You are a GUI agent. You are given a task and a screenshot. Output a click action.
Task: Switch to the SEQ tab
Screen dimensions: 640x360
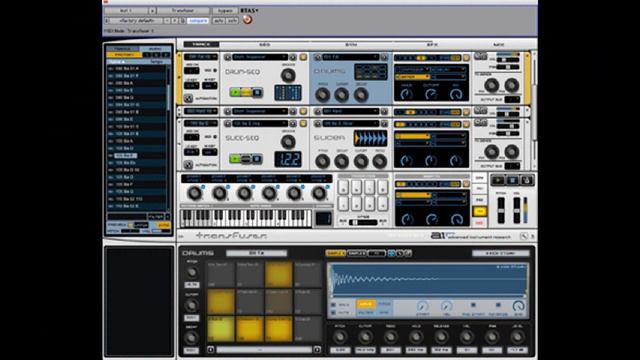pos(264,44)
